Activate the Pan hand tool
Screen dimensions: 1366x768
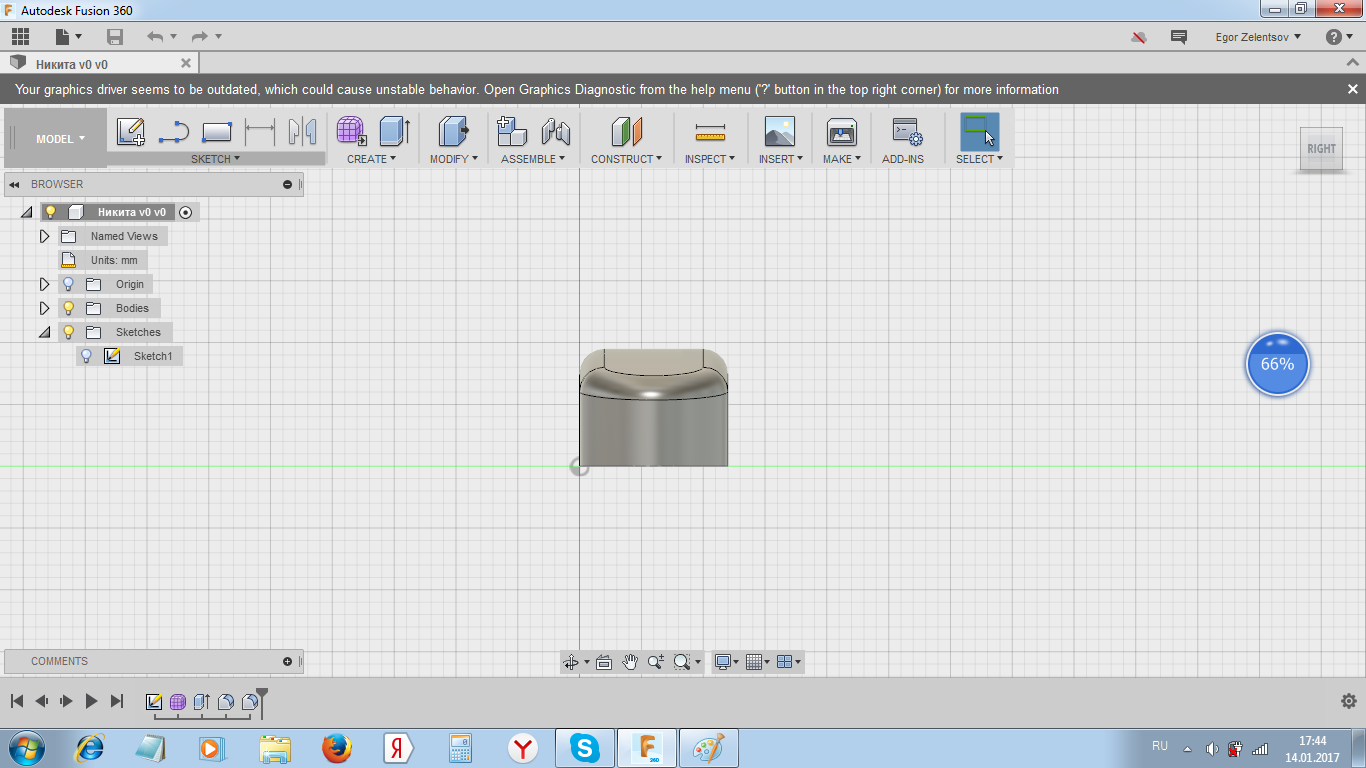pos(630,662)
